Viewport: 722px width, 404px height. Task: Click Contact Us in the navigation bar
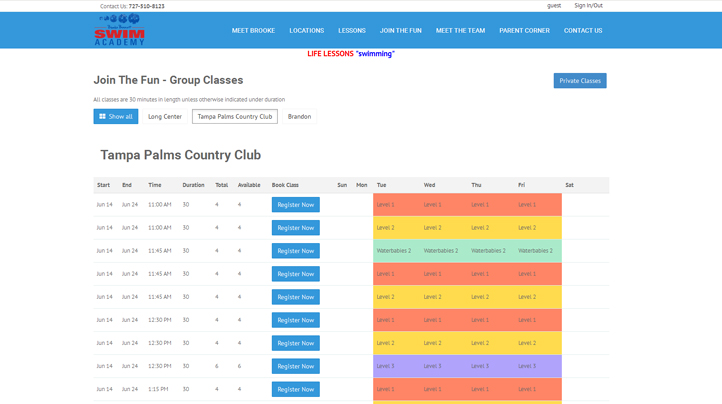coord(583,31)
